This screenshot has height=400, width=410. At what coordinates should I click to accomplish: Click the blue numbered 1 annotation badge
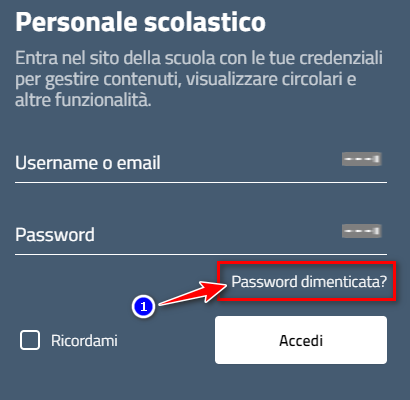[x=143, y=306]
